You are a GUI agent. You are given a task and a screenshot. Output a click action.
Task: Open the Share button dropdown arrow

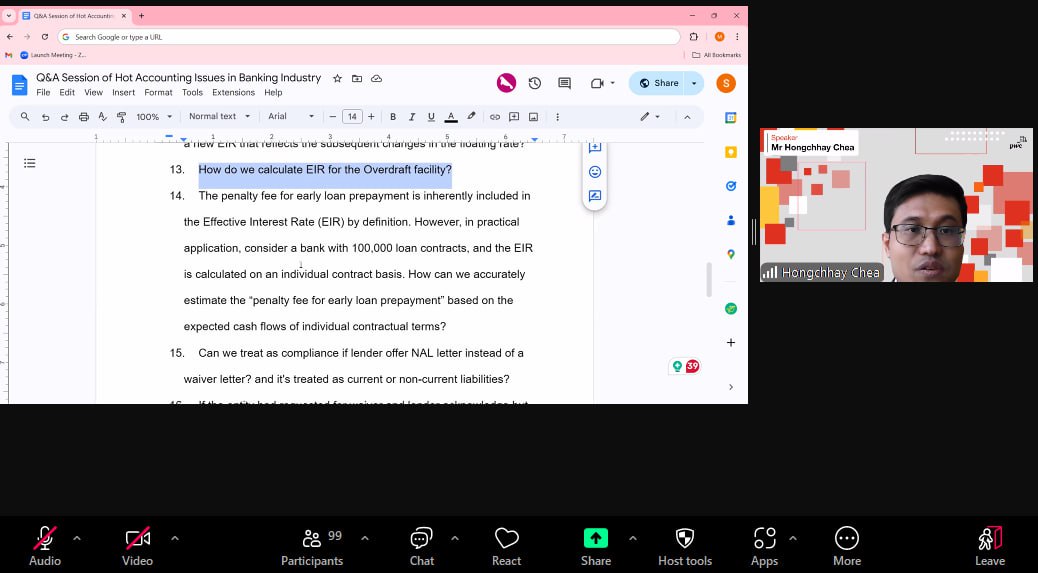point(694,83)
